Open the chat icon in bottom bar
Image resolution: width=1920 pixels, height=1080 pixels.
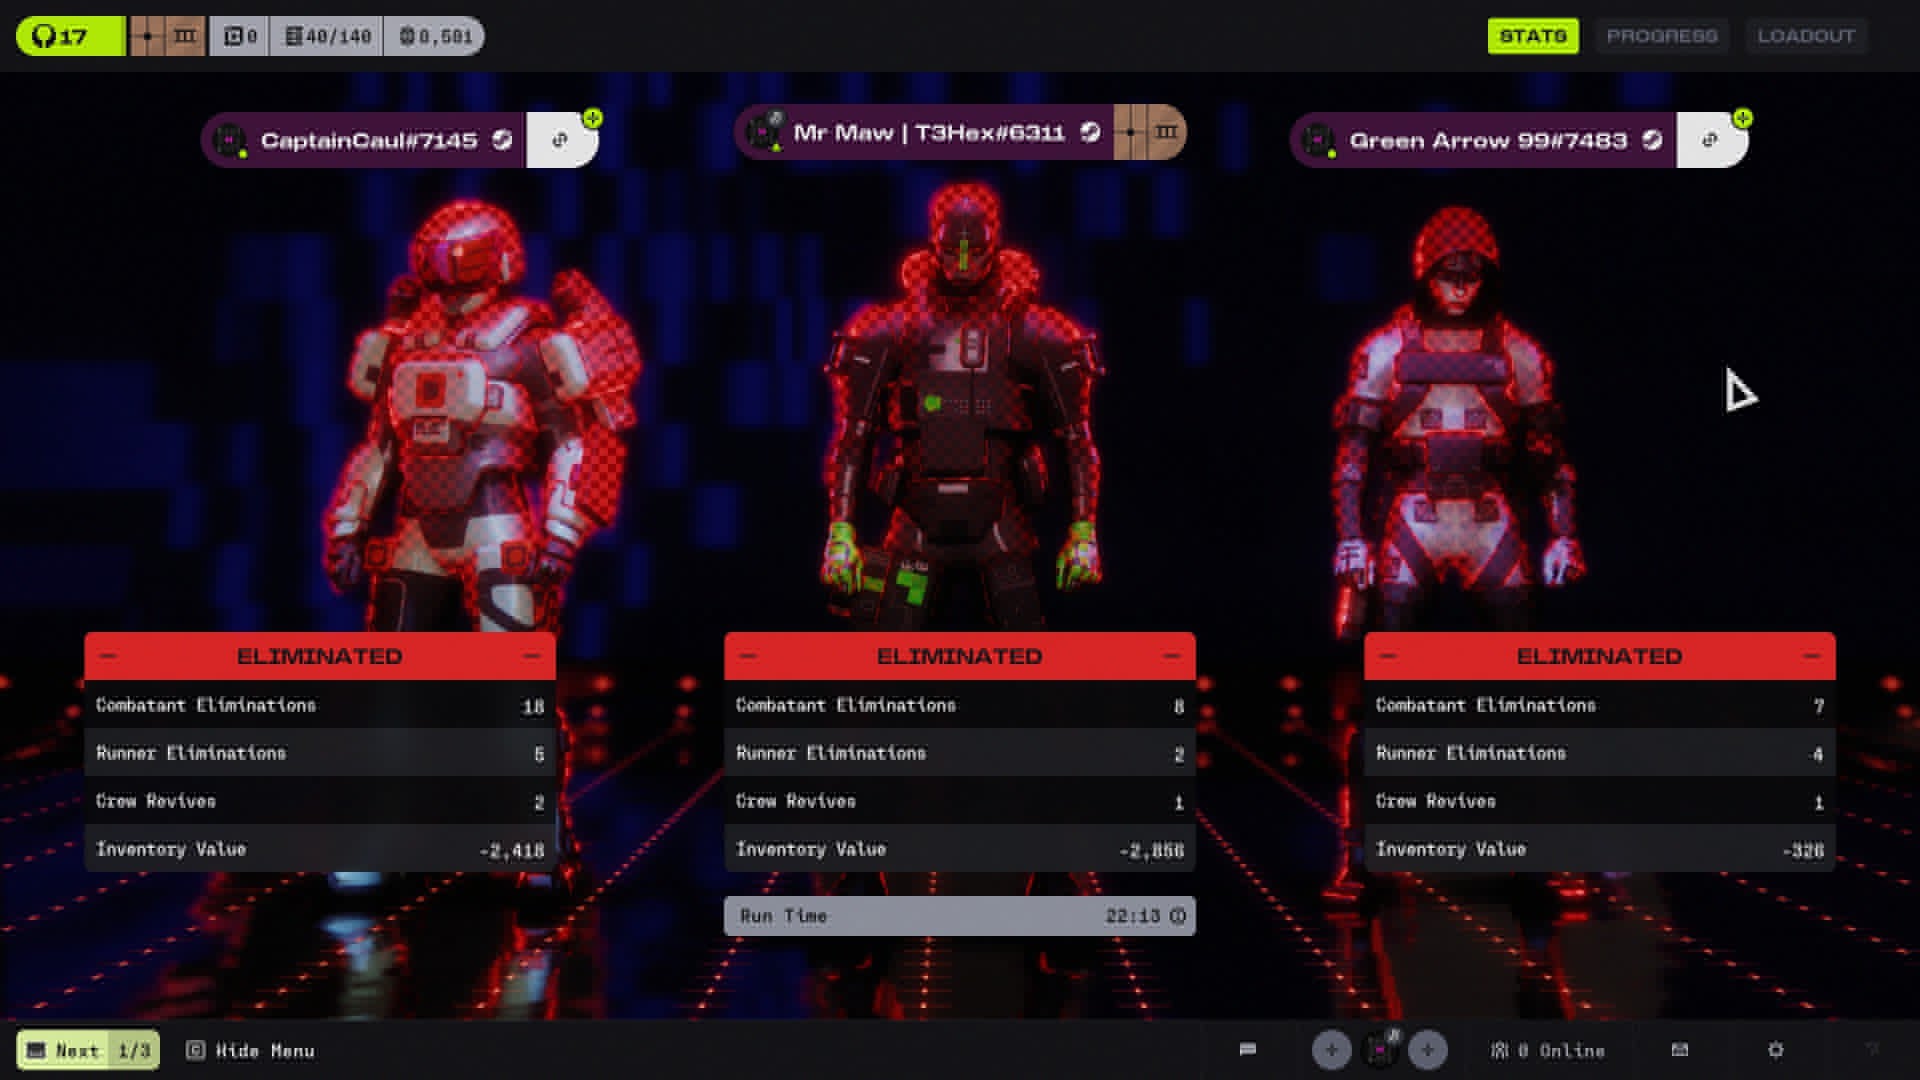tap(1247, 1050)
